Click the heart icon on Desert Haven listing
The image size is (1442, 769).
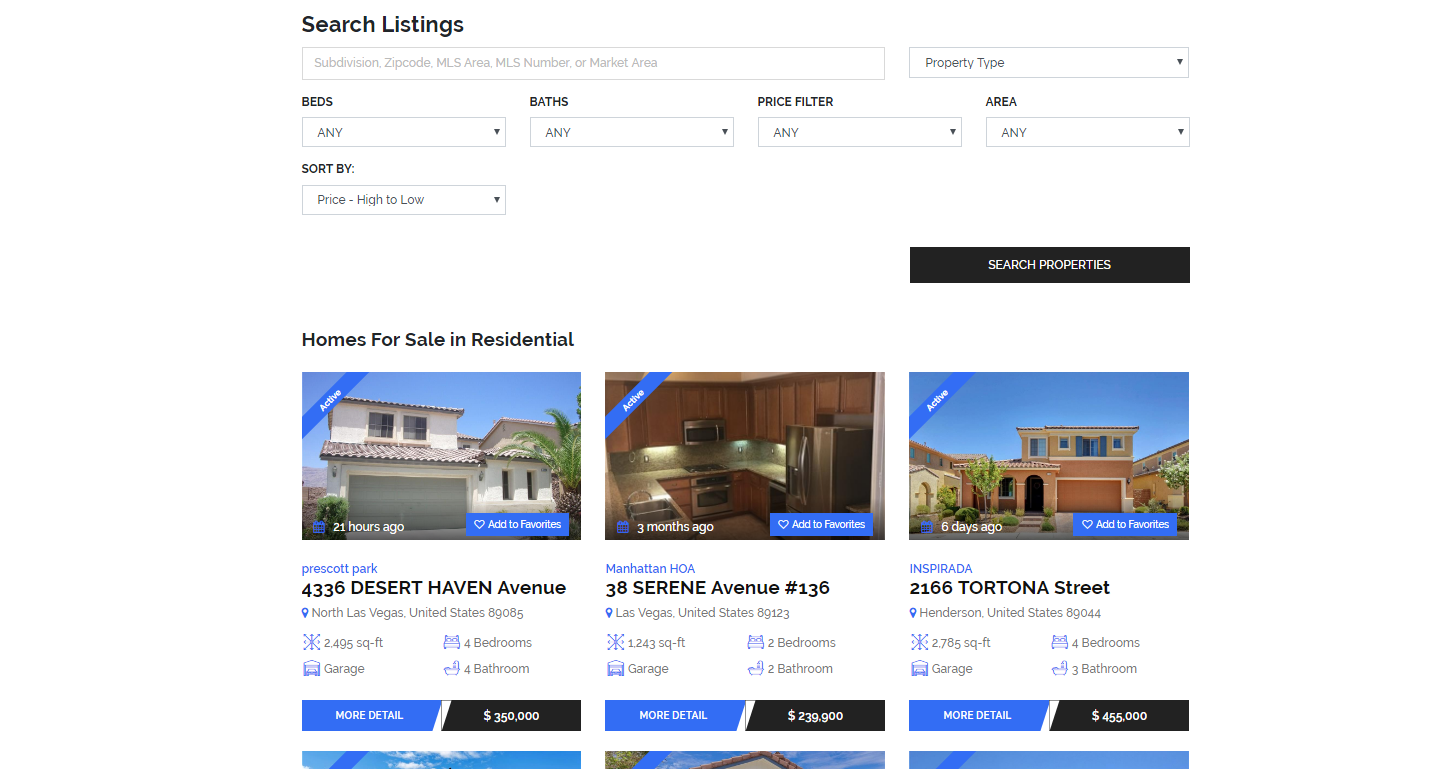pyautogui.click(x=479, y=525)
